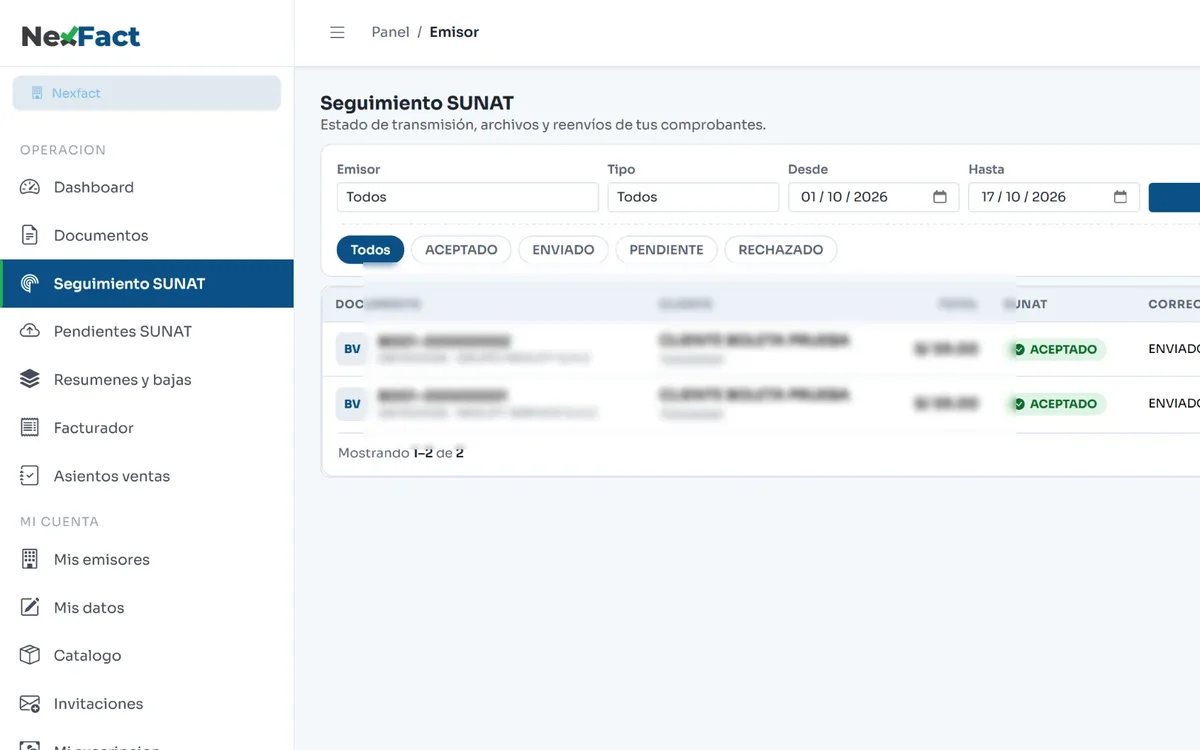Click the Panel breadcrumb link
This screenshot has height=750, width=1200.
pyautogui.click(x=390, y=32)
